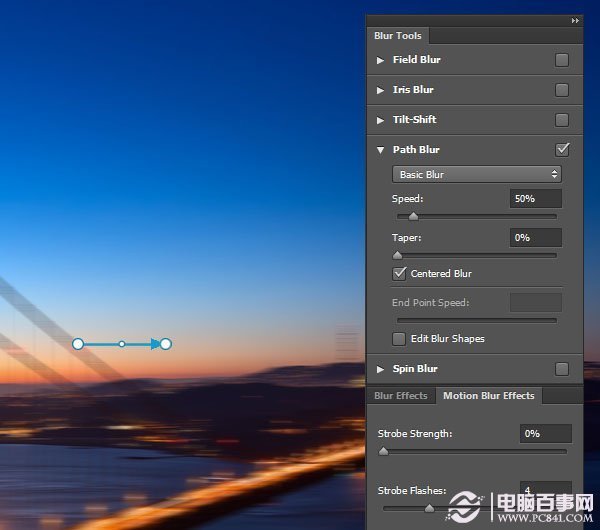Select the Motion Blur Effects tab
This screenshot has width=600, height=530.
(x=489, y=396)
